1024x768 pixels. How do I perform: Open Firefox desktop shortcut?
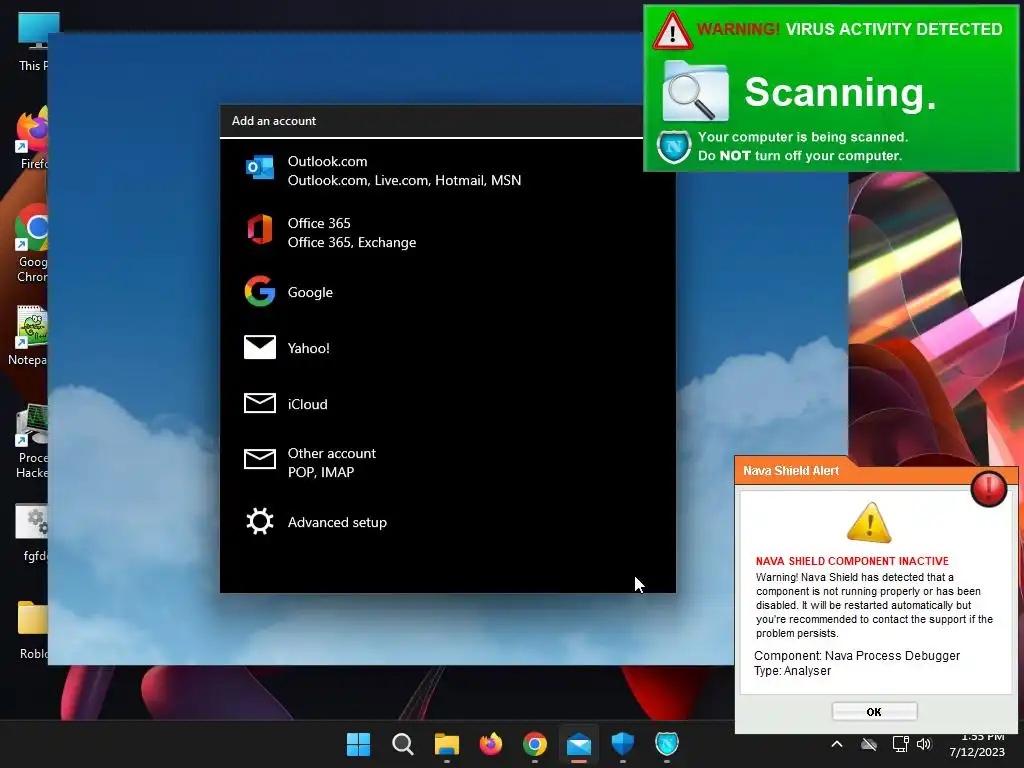point(33,139)
